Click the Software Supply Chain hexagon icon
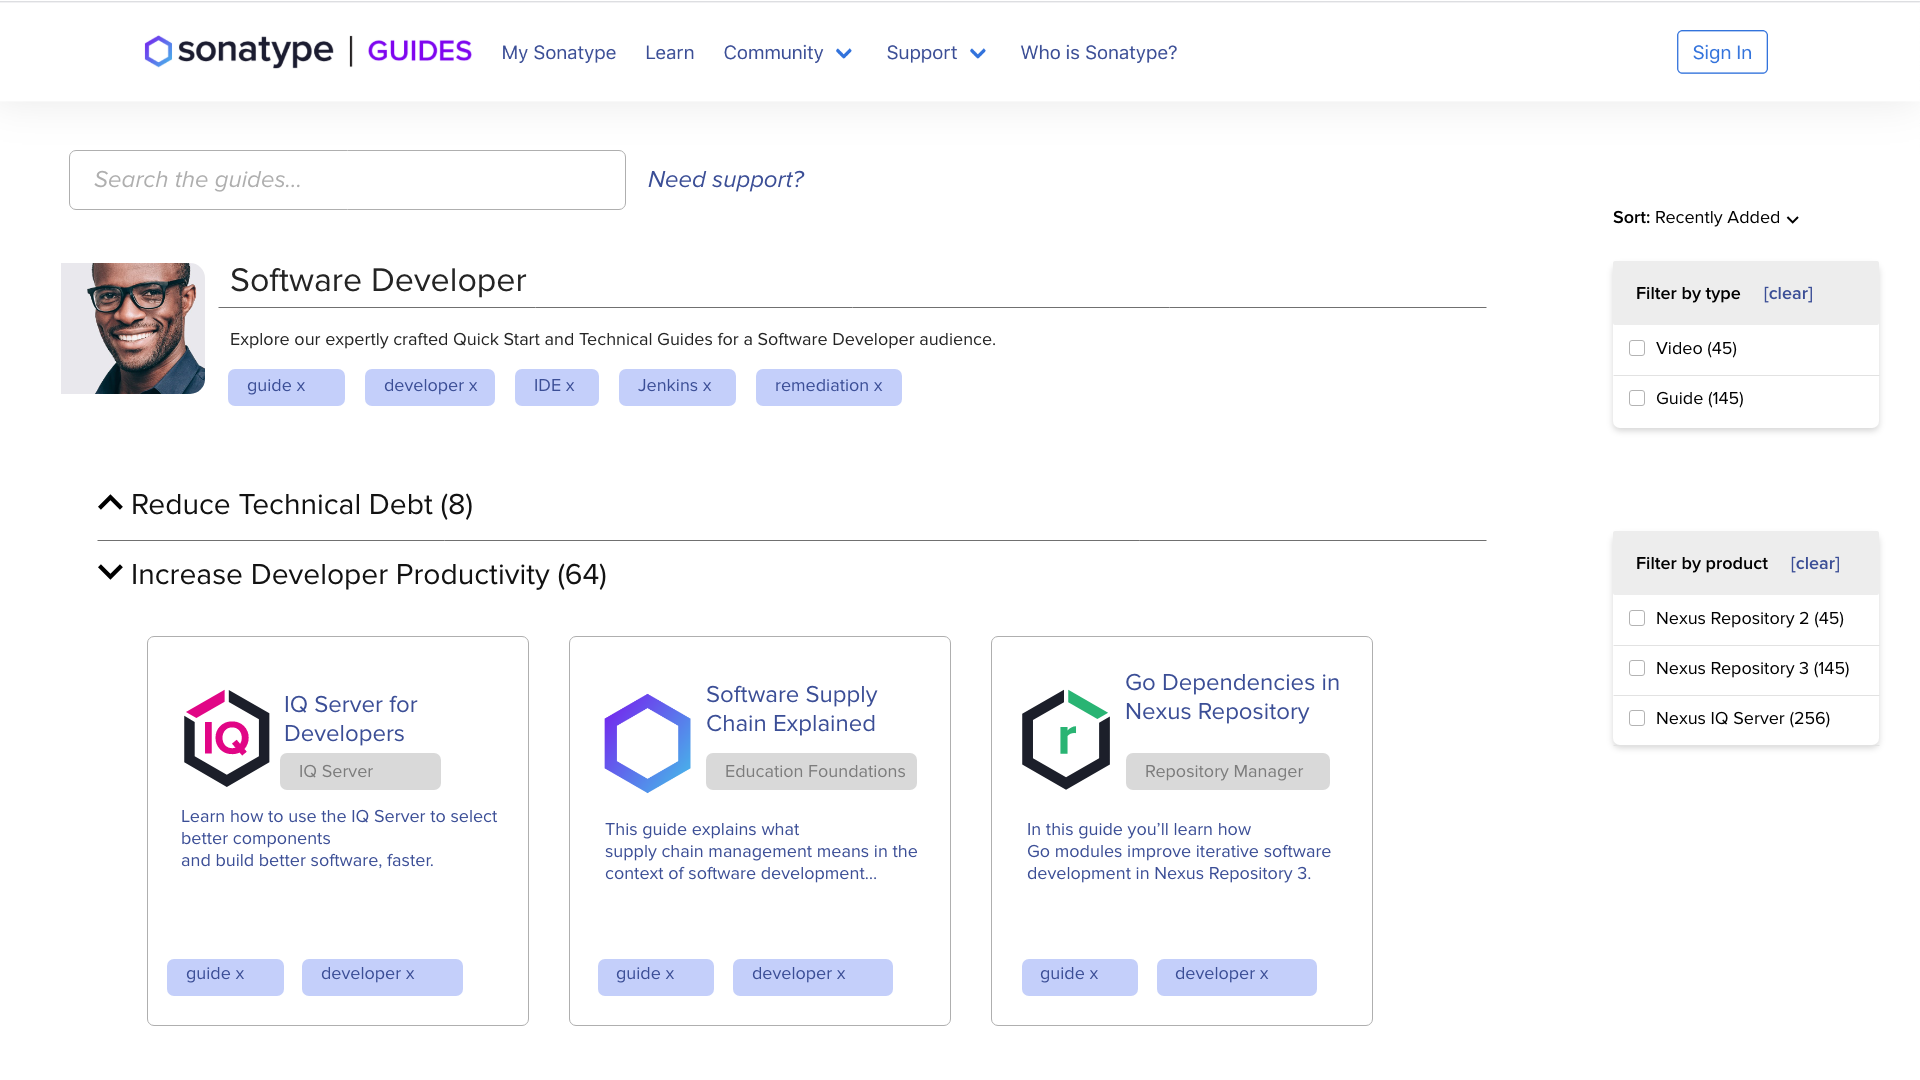 click(x=648, y=743)
